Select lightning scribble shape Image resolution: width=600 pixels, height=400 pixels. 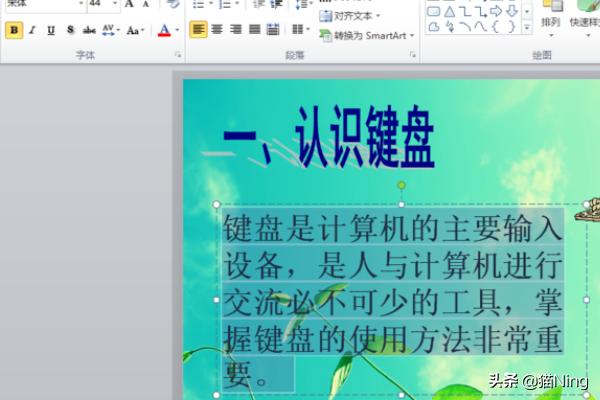(x=450, y=27)
